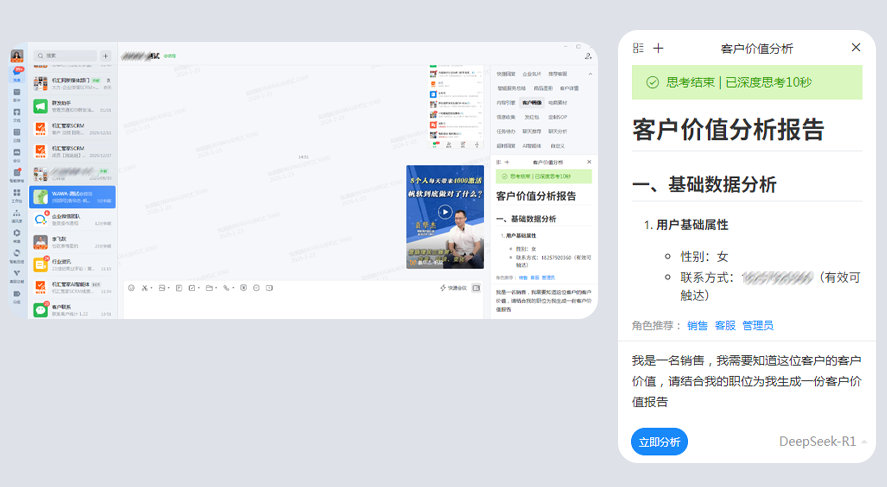Play the video thumbnail in chat
This screenshot has height=487, width=887.
(x=445, y=212)
